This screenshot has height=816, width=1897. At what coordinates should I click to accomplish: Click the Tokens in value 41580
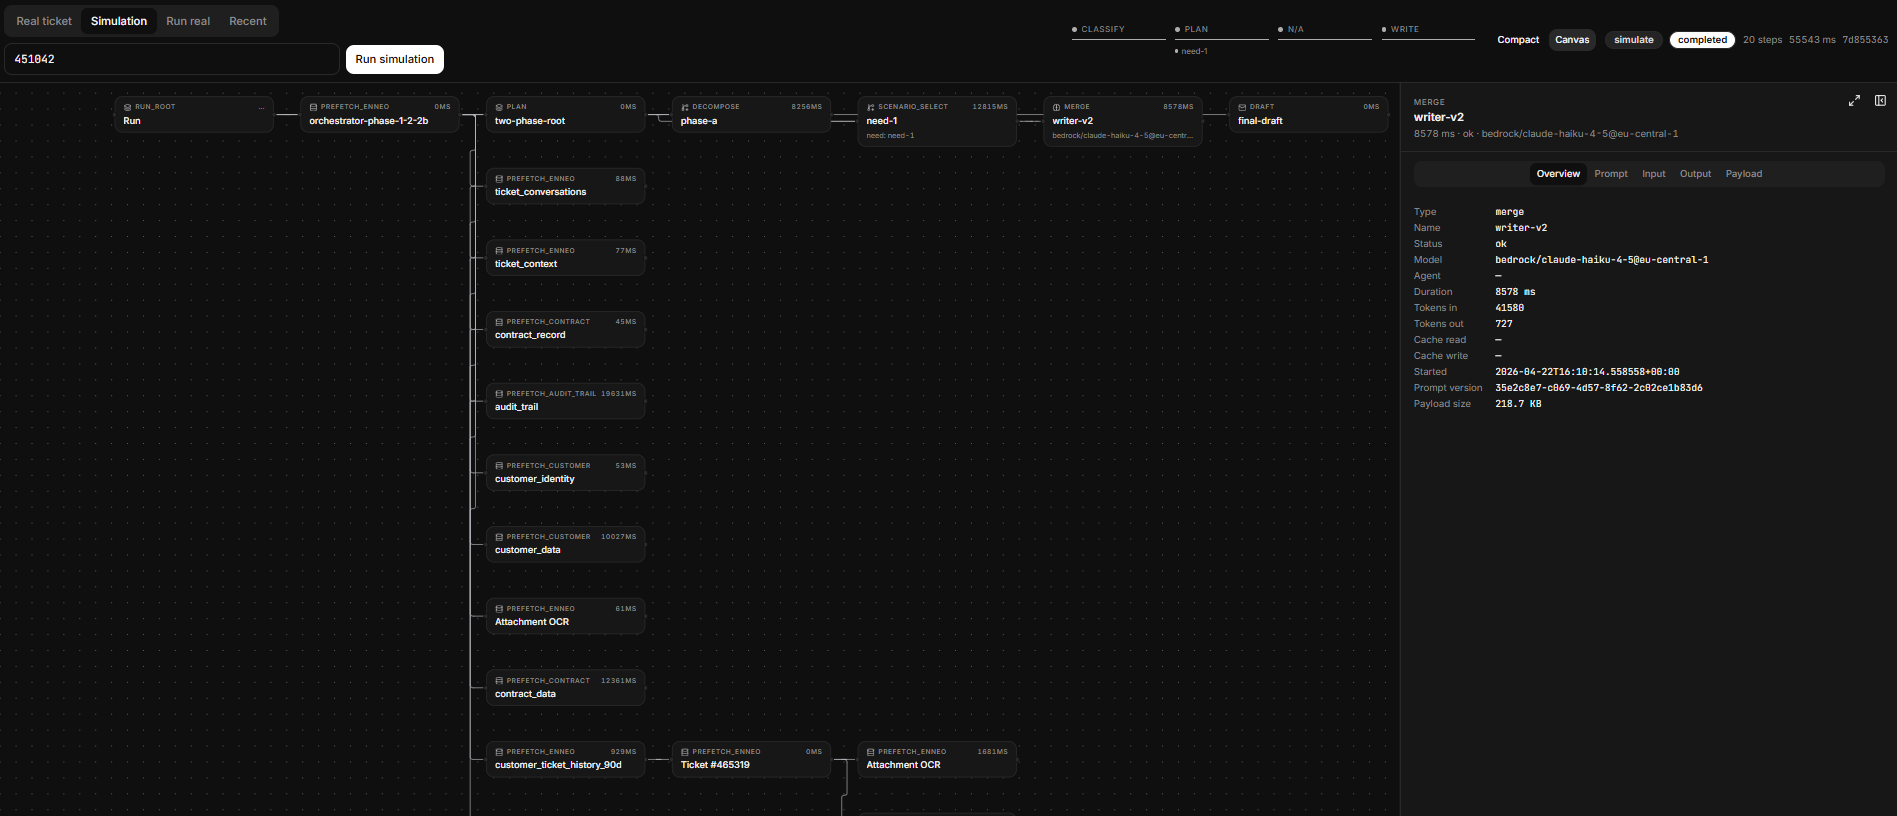[x=1509, y=308]
